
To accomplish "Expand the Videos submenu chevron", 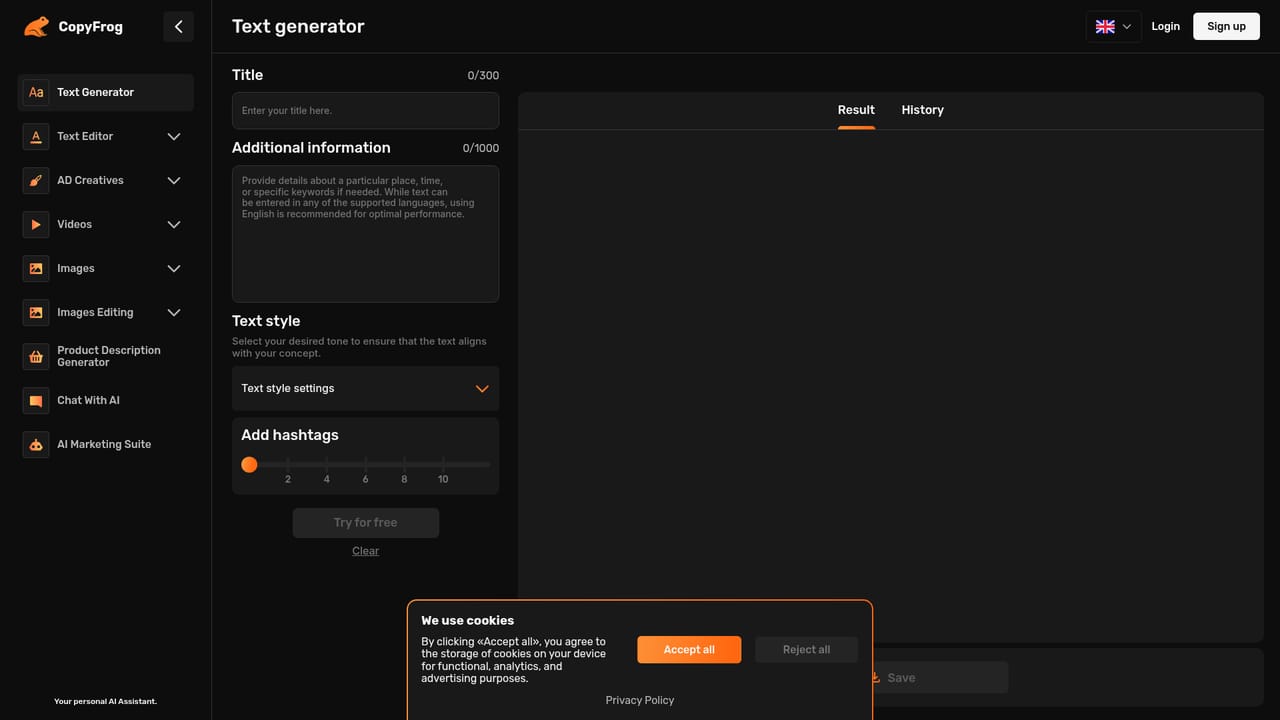I will point(174,224).
